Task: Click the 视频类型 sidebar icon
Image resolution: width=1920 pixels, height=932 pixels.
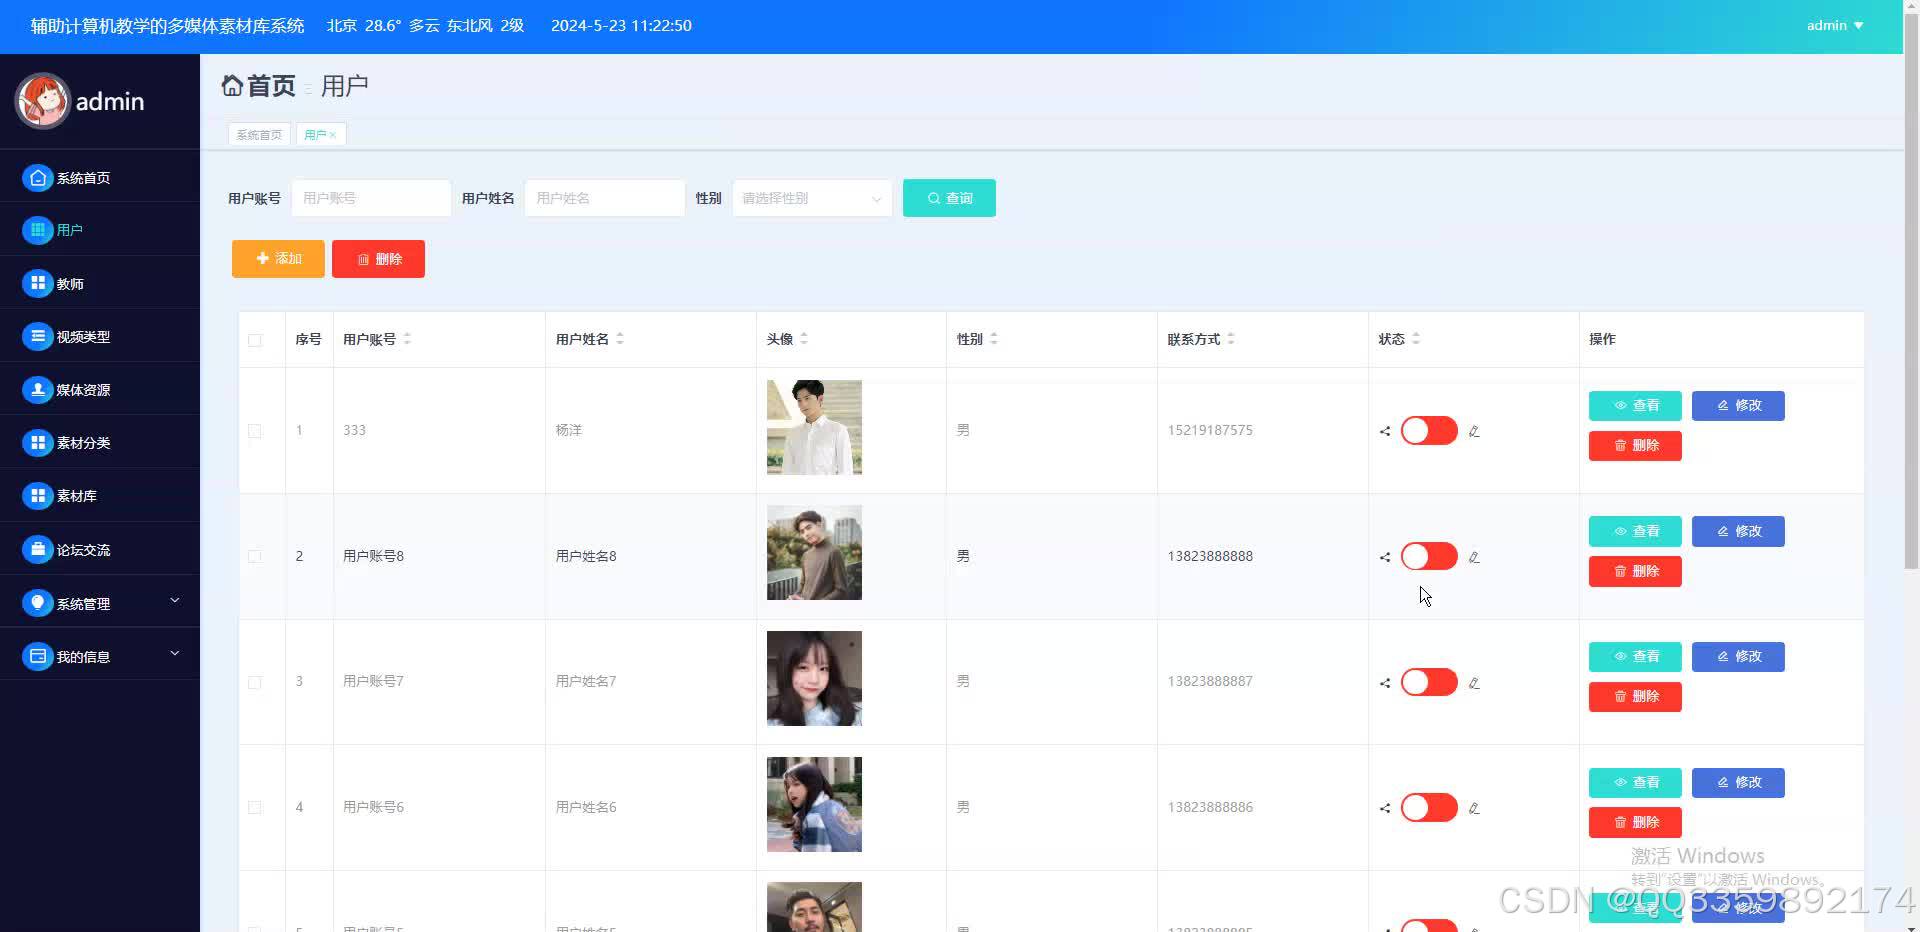Action: [x=37, y=337]
